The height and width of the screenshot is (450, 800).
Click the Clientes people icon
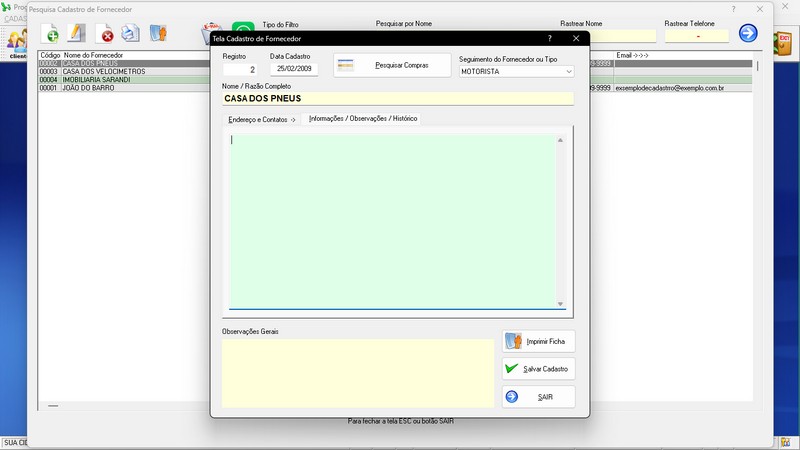(16, 41)
